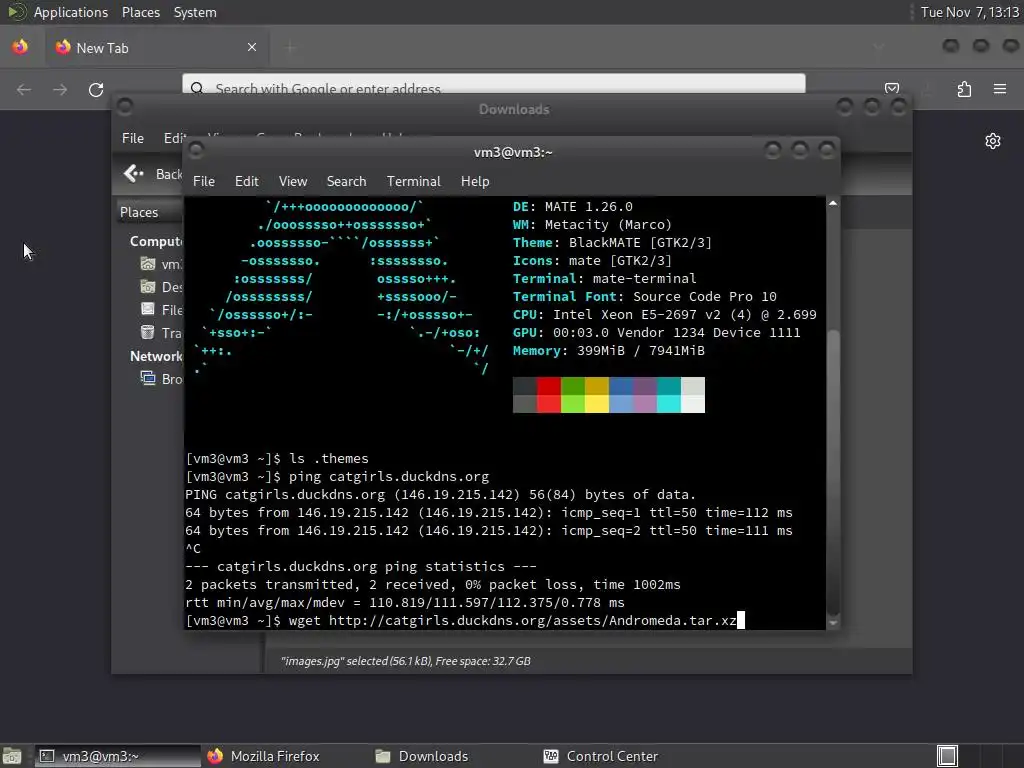Click the terminal vertical scrollbar thumb

click(x=833, y=473)
